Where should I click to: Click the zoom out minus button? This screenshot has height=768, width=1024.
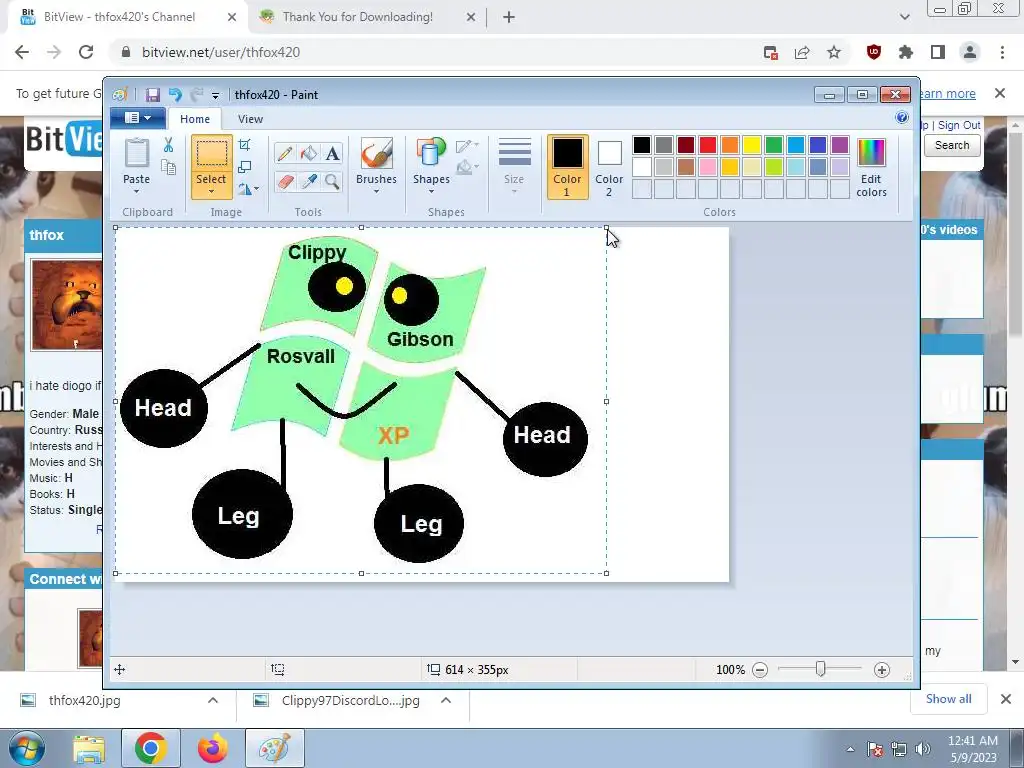[x=760, y=669]
